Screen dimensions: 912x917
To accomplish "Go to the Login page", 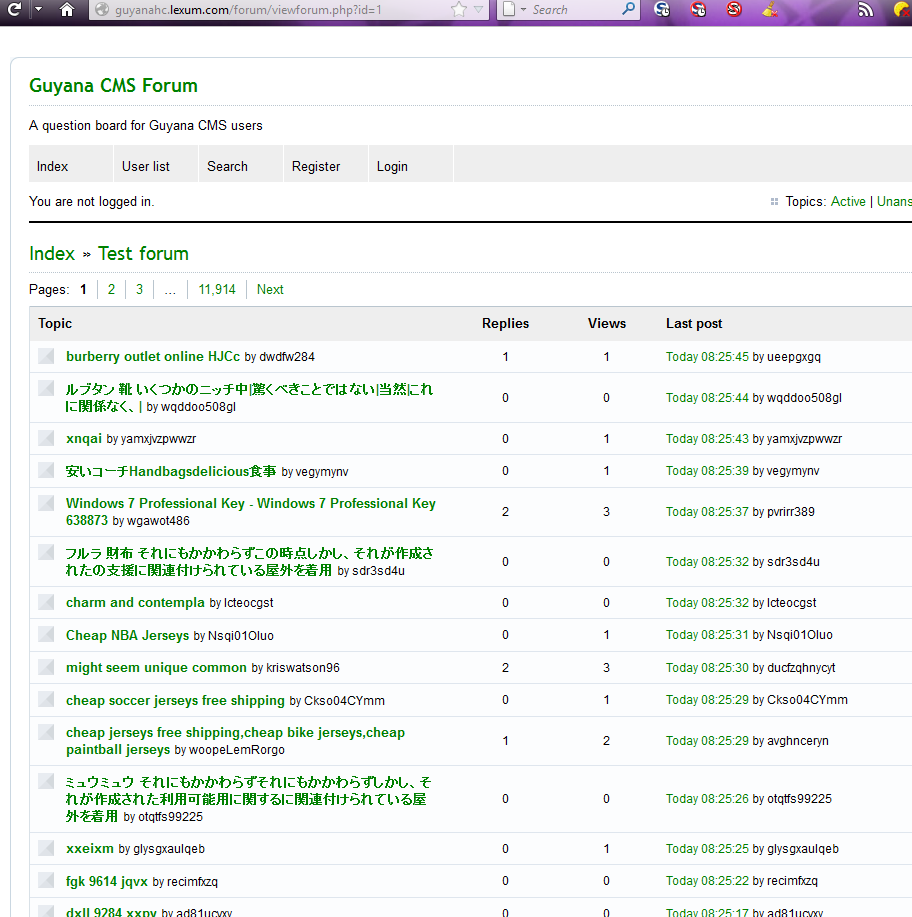I will coord(392,166).
